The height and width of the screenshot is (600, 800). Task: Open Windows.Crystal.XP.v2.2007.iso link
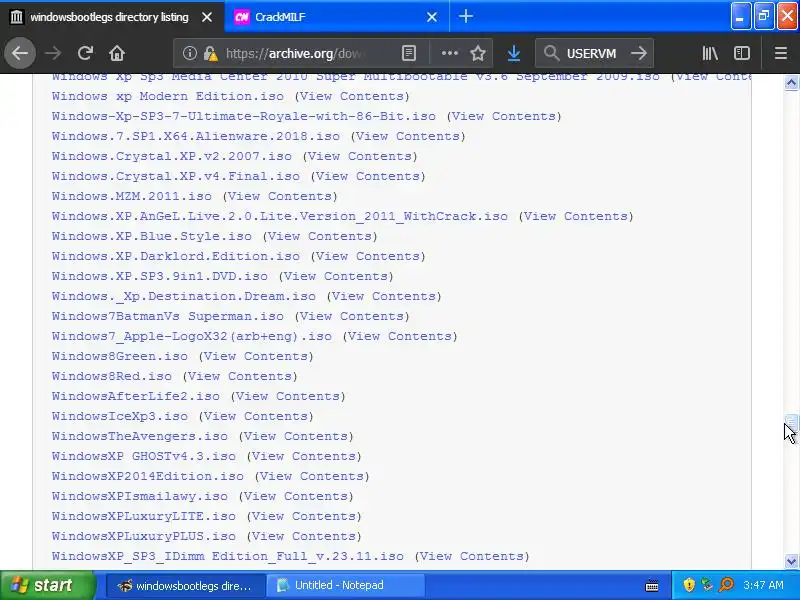pyautogui.click(x=171, y=156)
